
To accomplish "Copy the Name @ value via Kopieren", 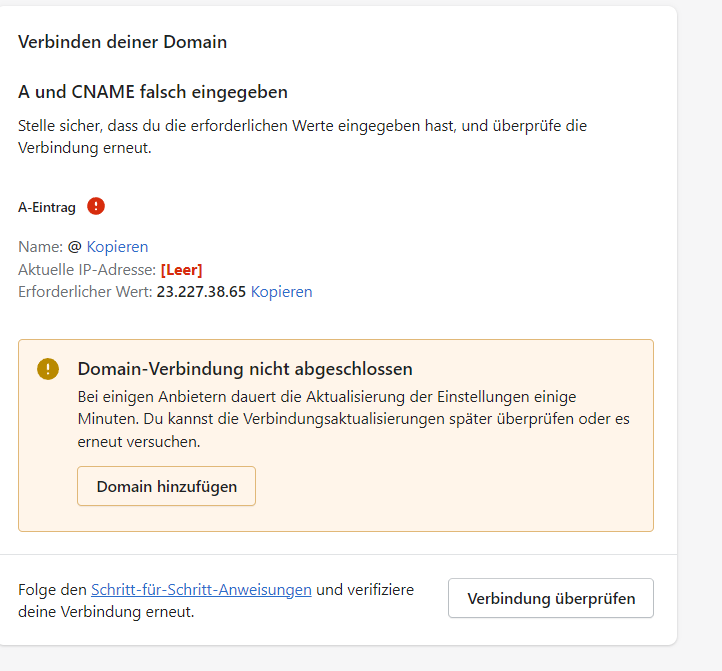I will click(117, 246).
